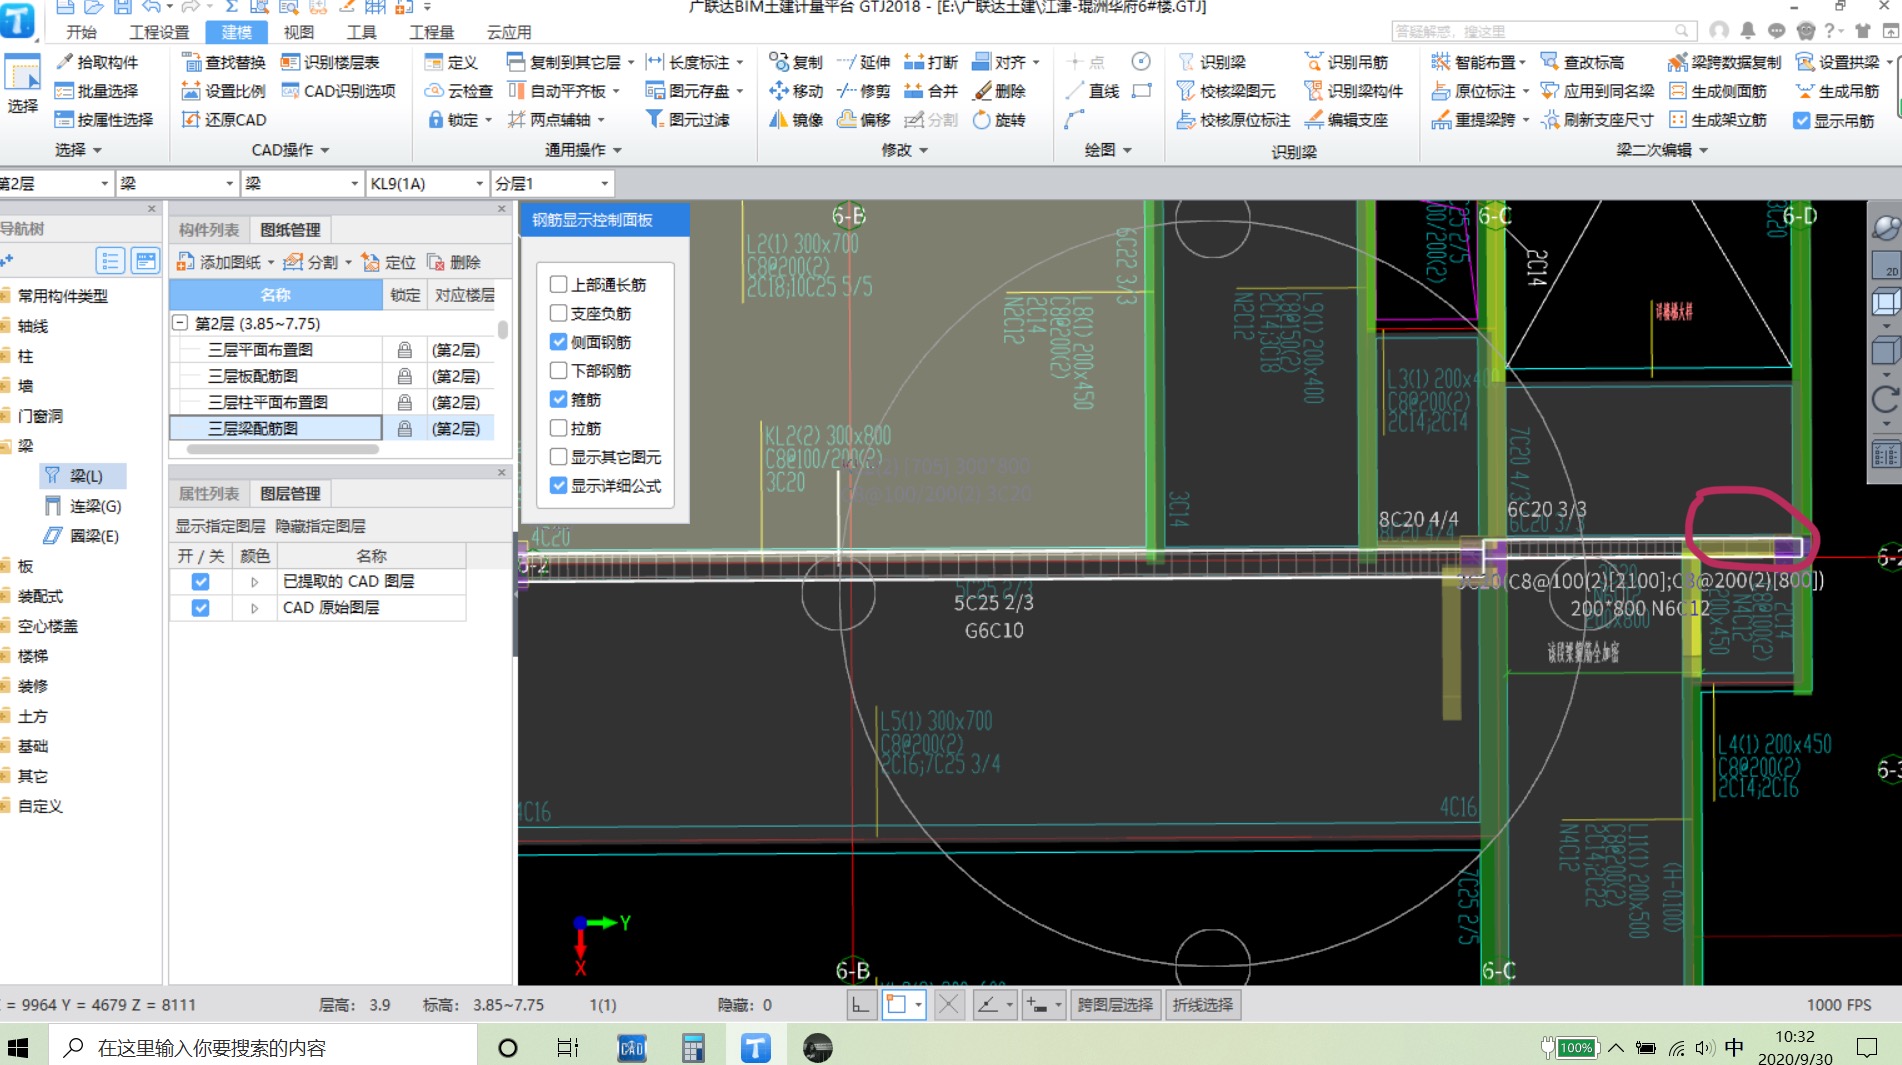This screenshot has width=1902, height=1065.
Task: Click the 选择 big tool button
Action: click(22, 85)
